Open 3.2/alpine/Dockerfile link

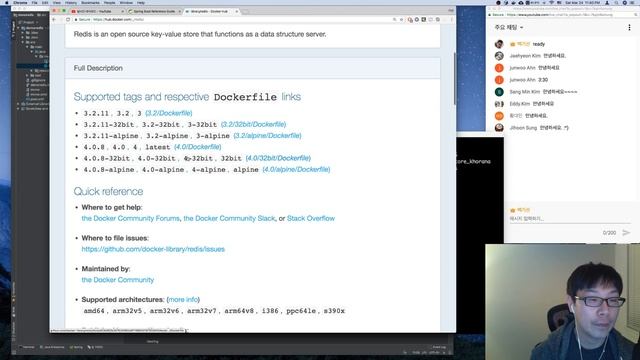tap(267, 136)
